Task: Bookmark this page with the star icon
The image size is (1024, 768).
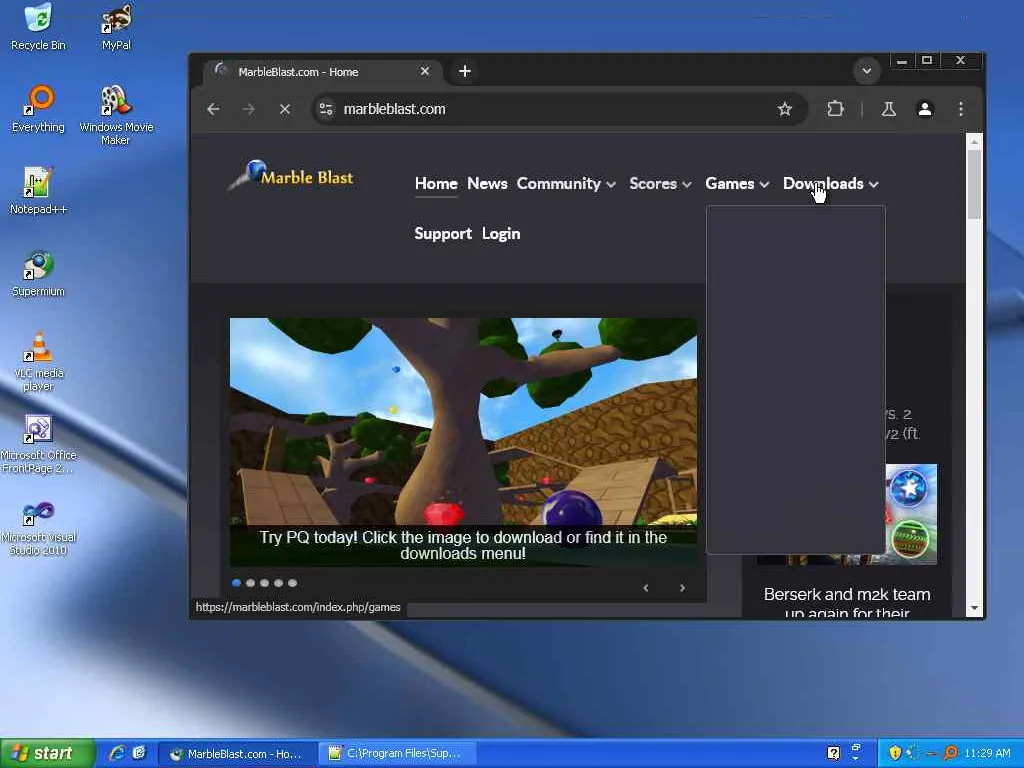Action: pos(785,109)
